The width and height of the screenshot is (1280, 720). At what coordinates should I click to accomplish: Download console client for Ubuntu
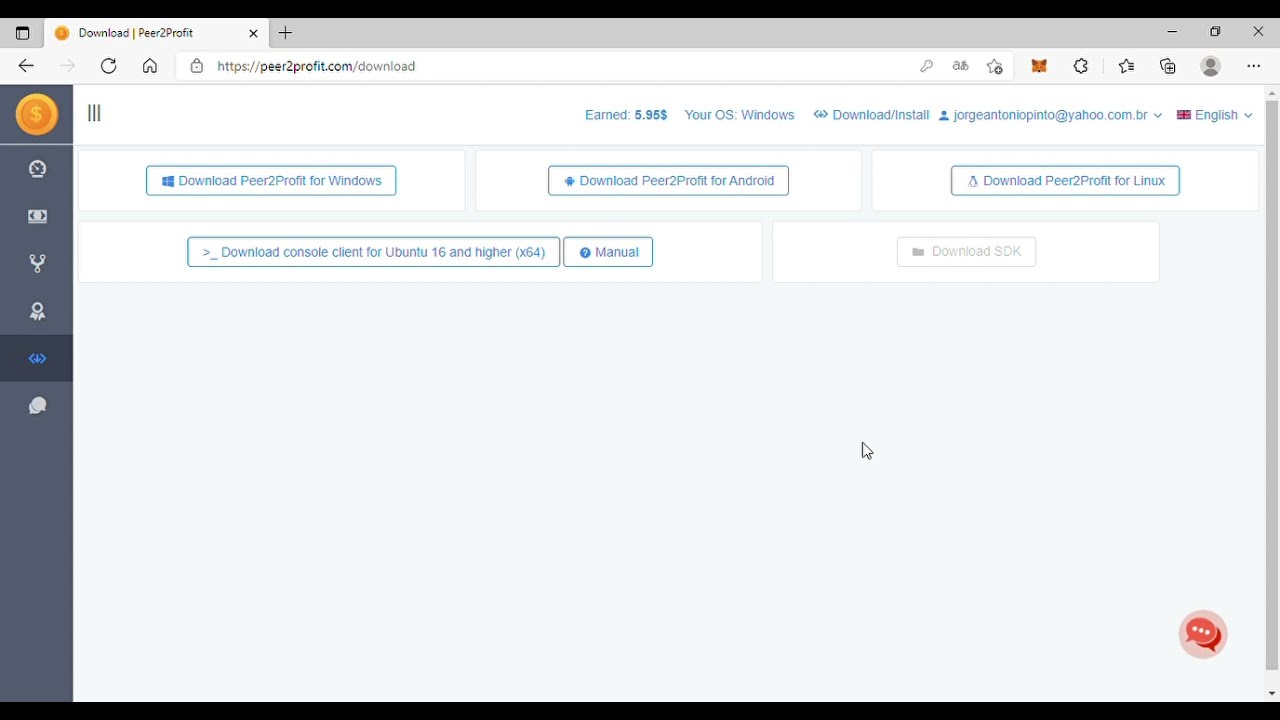point(373,252)
